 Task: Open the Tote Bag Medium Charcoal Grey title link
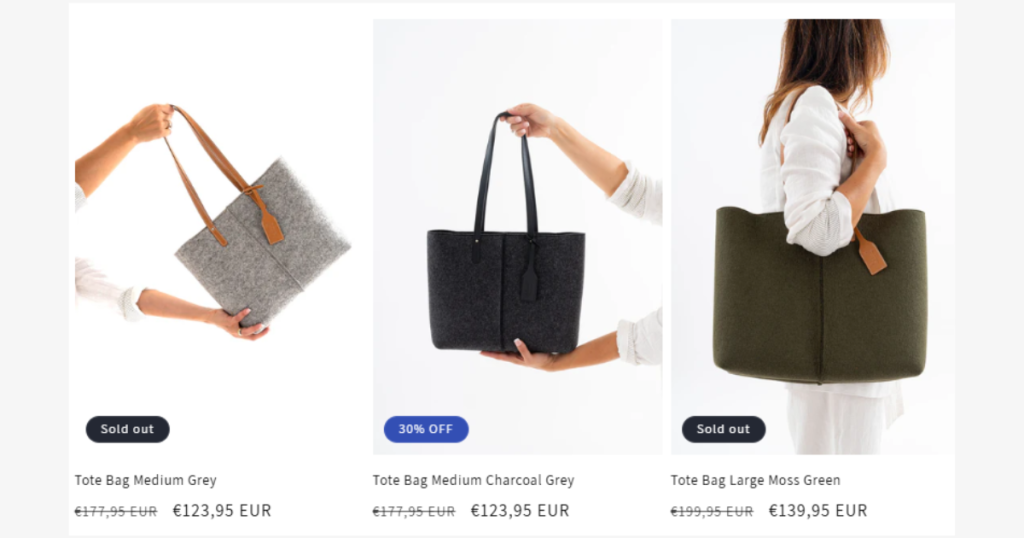[x=473, y=481]
